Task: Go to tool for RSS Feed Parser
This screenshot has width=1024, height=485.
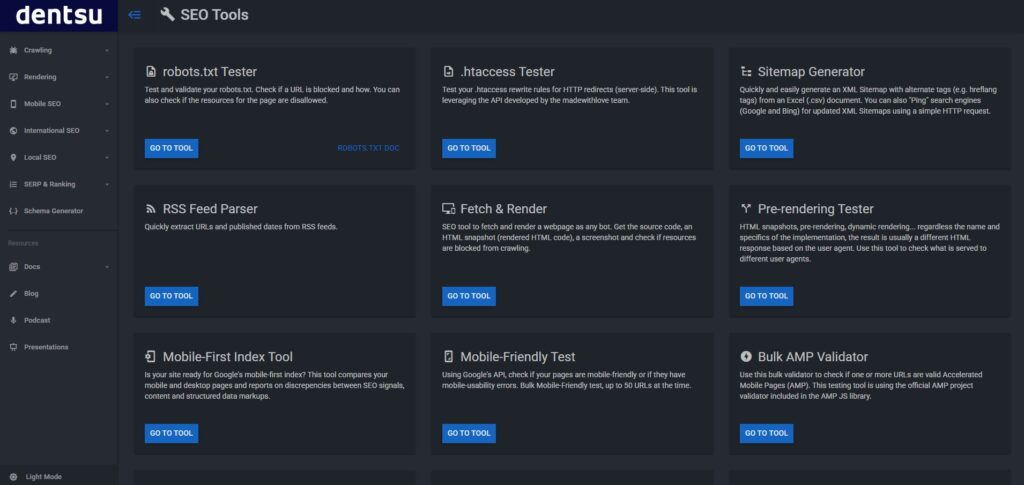Action: coord(171,296)
